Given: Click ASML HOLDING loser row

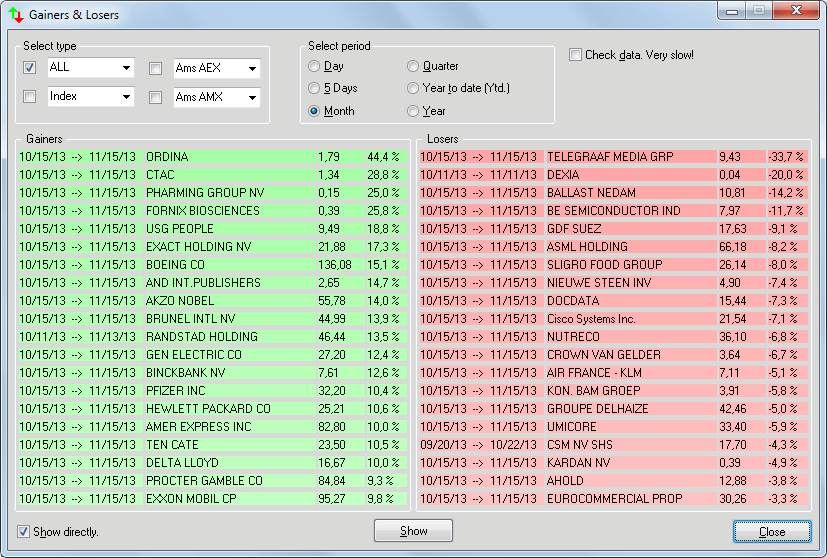Looking at the screenshot, I should [x=614, y=246].
